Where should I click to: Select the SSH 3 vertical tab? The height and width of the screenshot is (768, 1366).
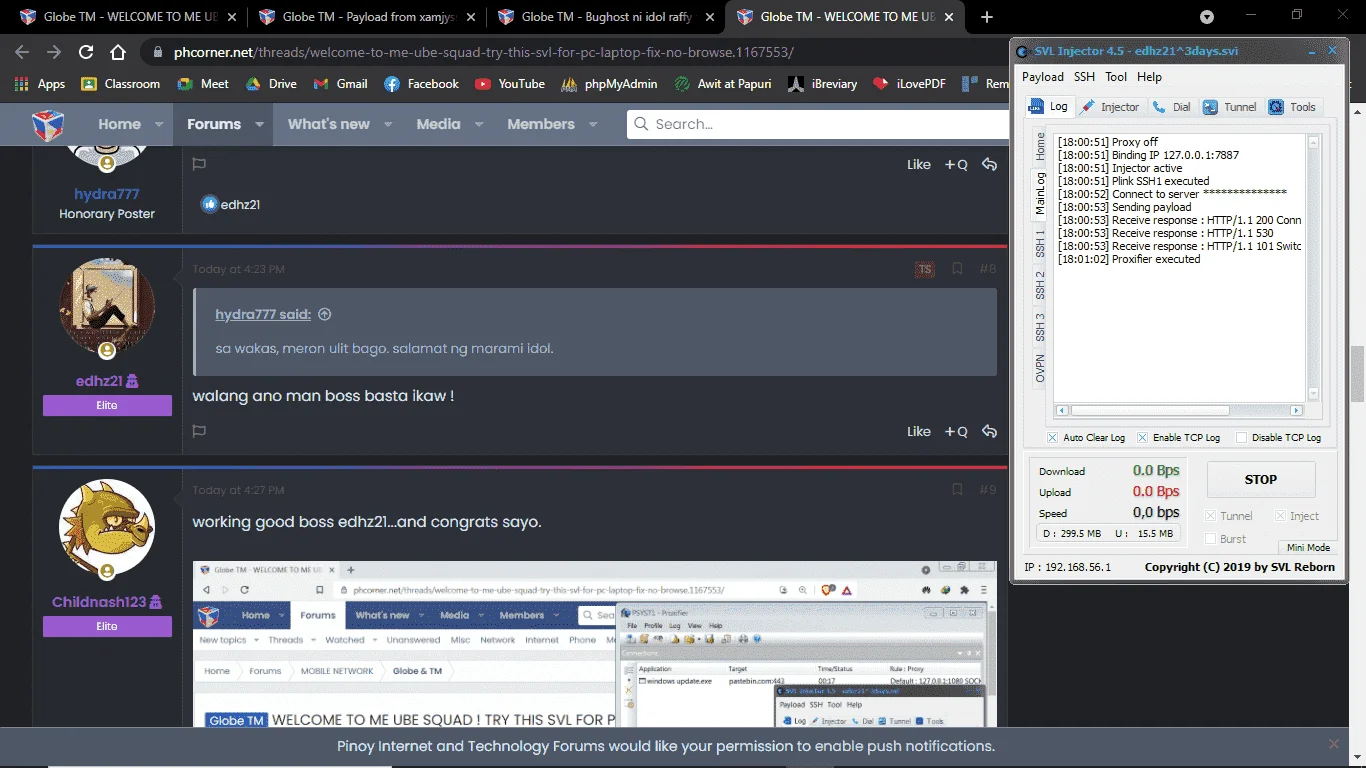1040,327
